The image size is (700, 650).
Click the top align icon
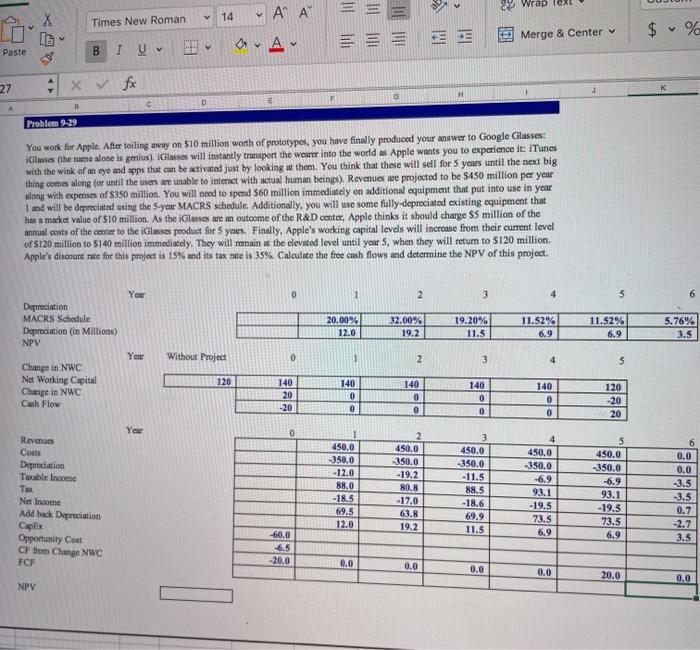(x=348, y=8)
